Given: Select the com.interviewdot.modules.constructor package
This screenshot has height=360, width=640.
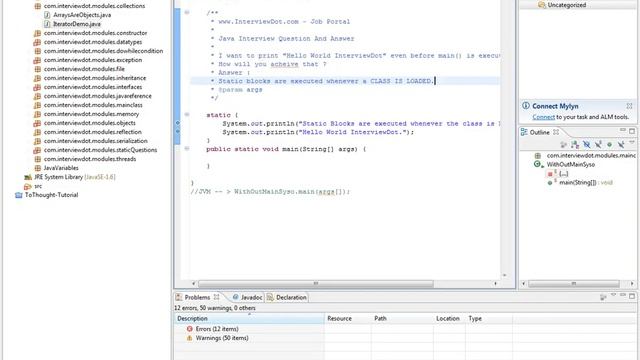Looking at the screenshot, I should coord(96,33).
